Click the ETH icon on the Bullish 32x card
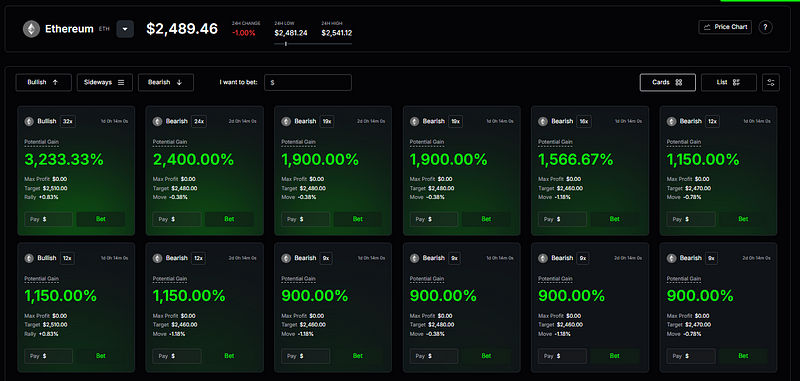Image resolution: width=800 pixels, height=381 pixels. coord(29,121)
